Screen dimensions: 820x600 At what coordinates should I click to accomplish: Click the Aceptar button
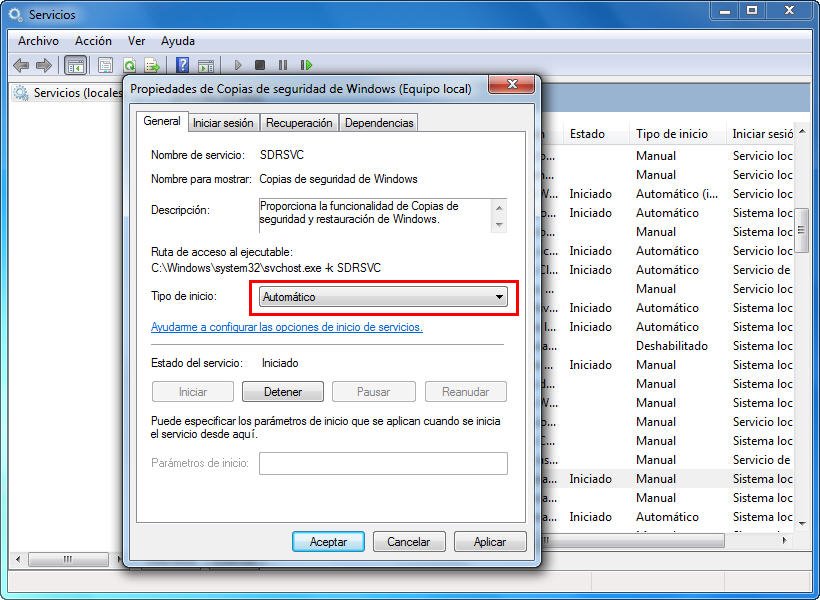[x=328, y=542]
